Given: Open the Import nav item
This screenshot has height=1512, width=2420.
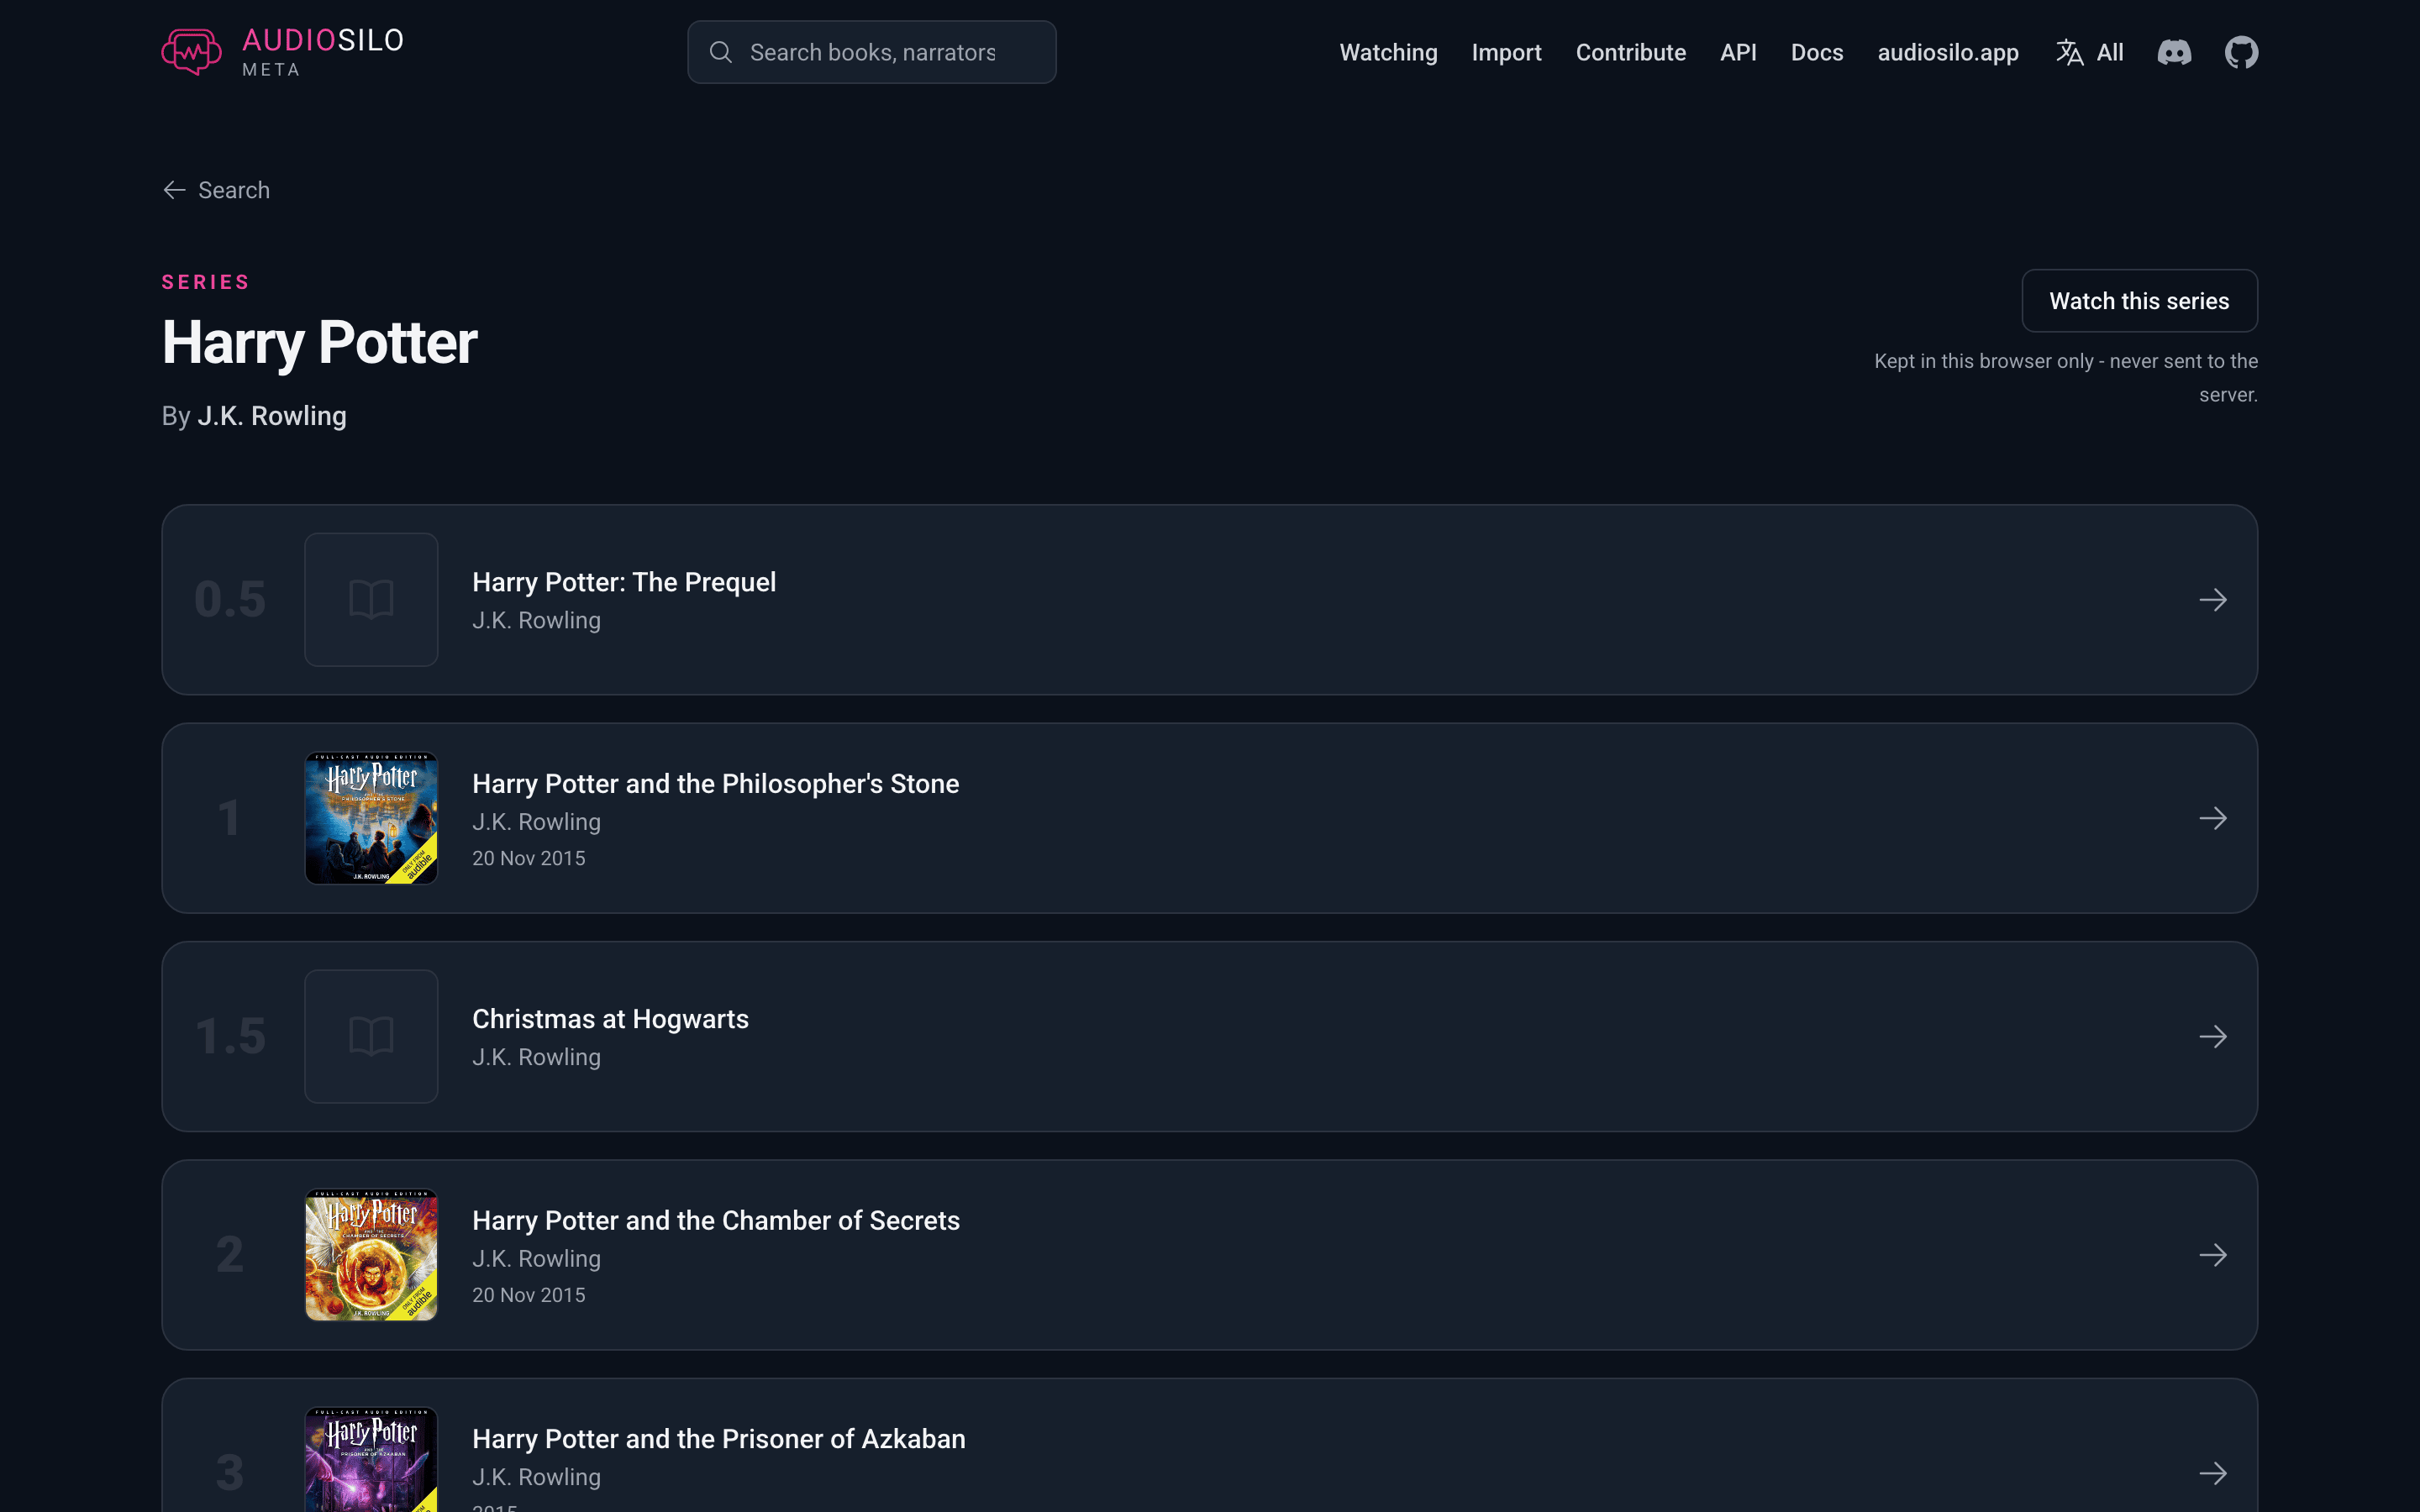Looking at the screenshot, I should (1506, 52).
